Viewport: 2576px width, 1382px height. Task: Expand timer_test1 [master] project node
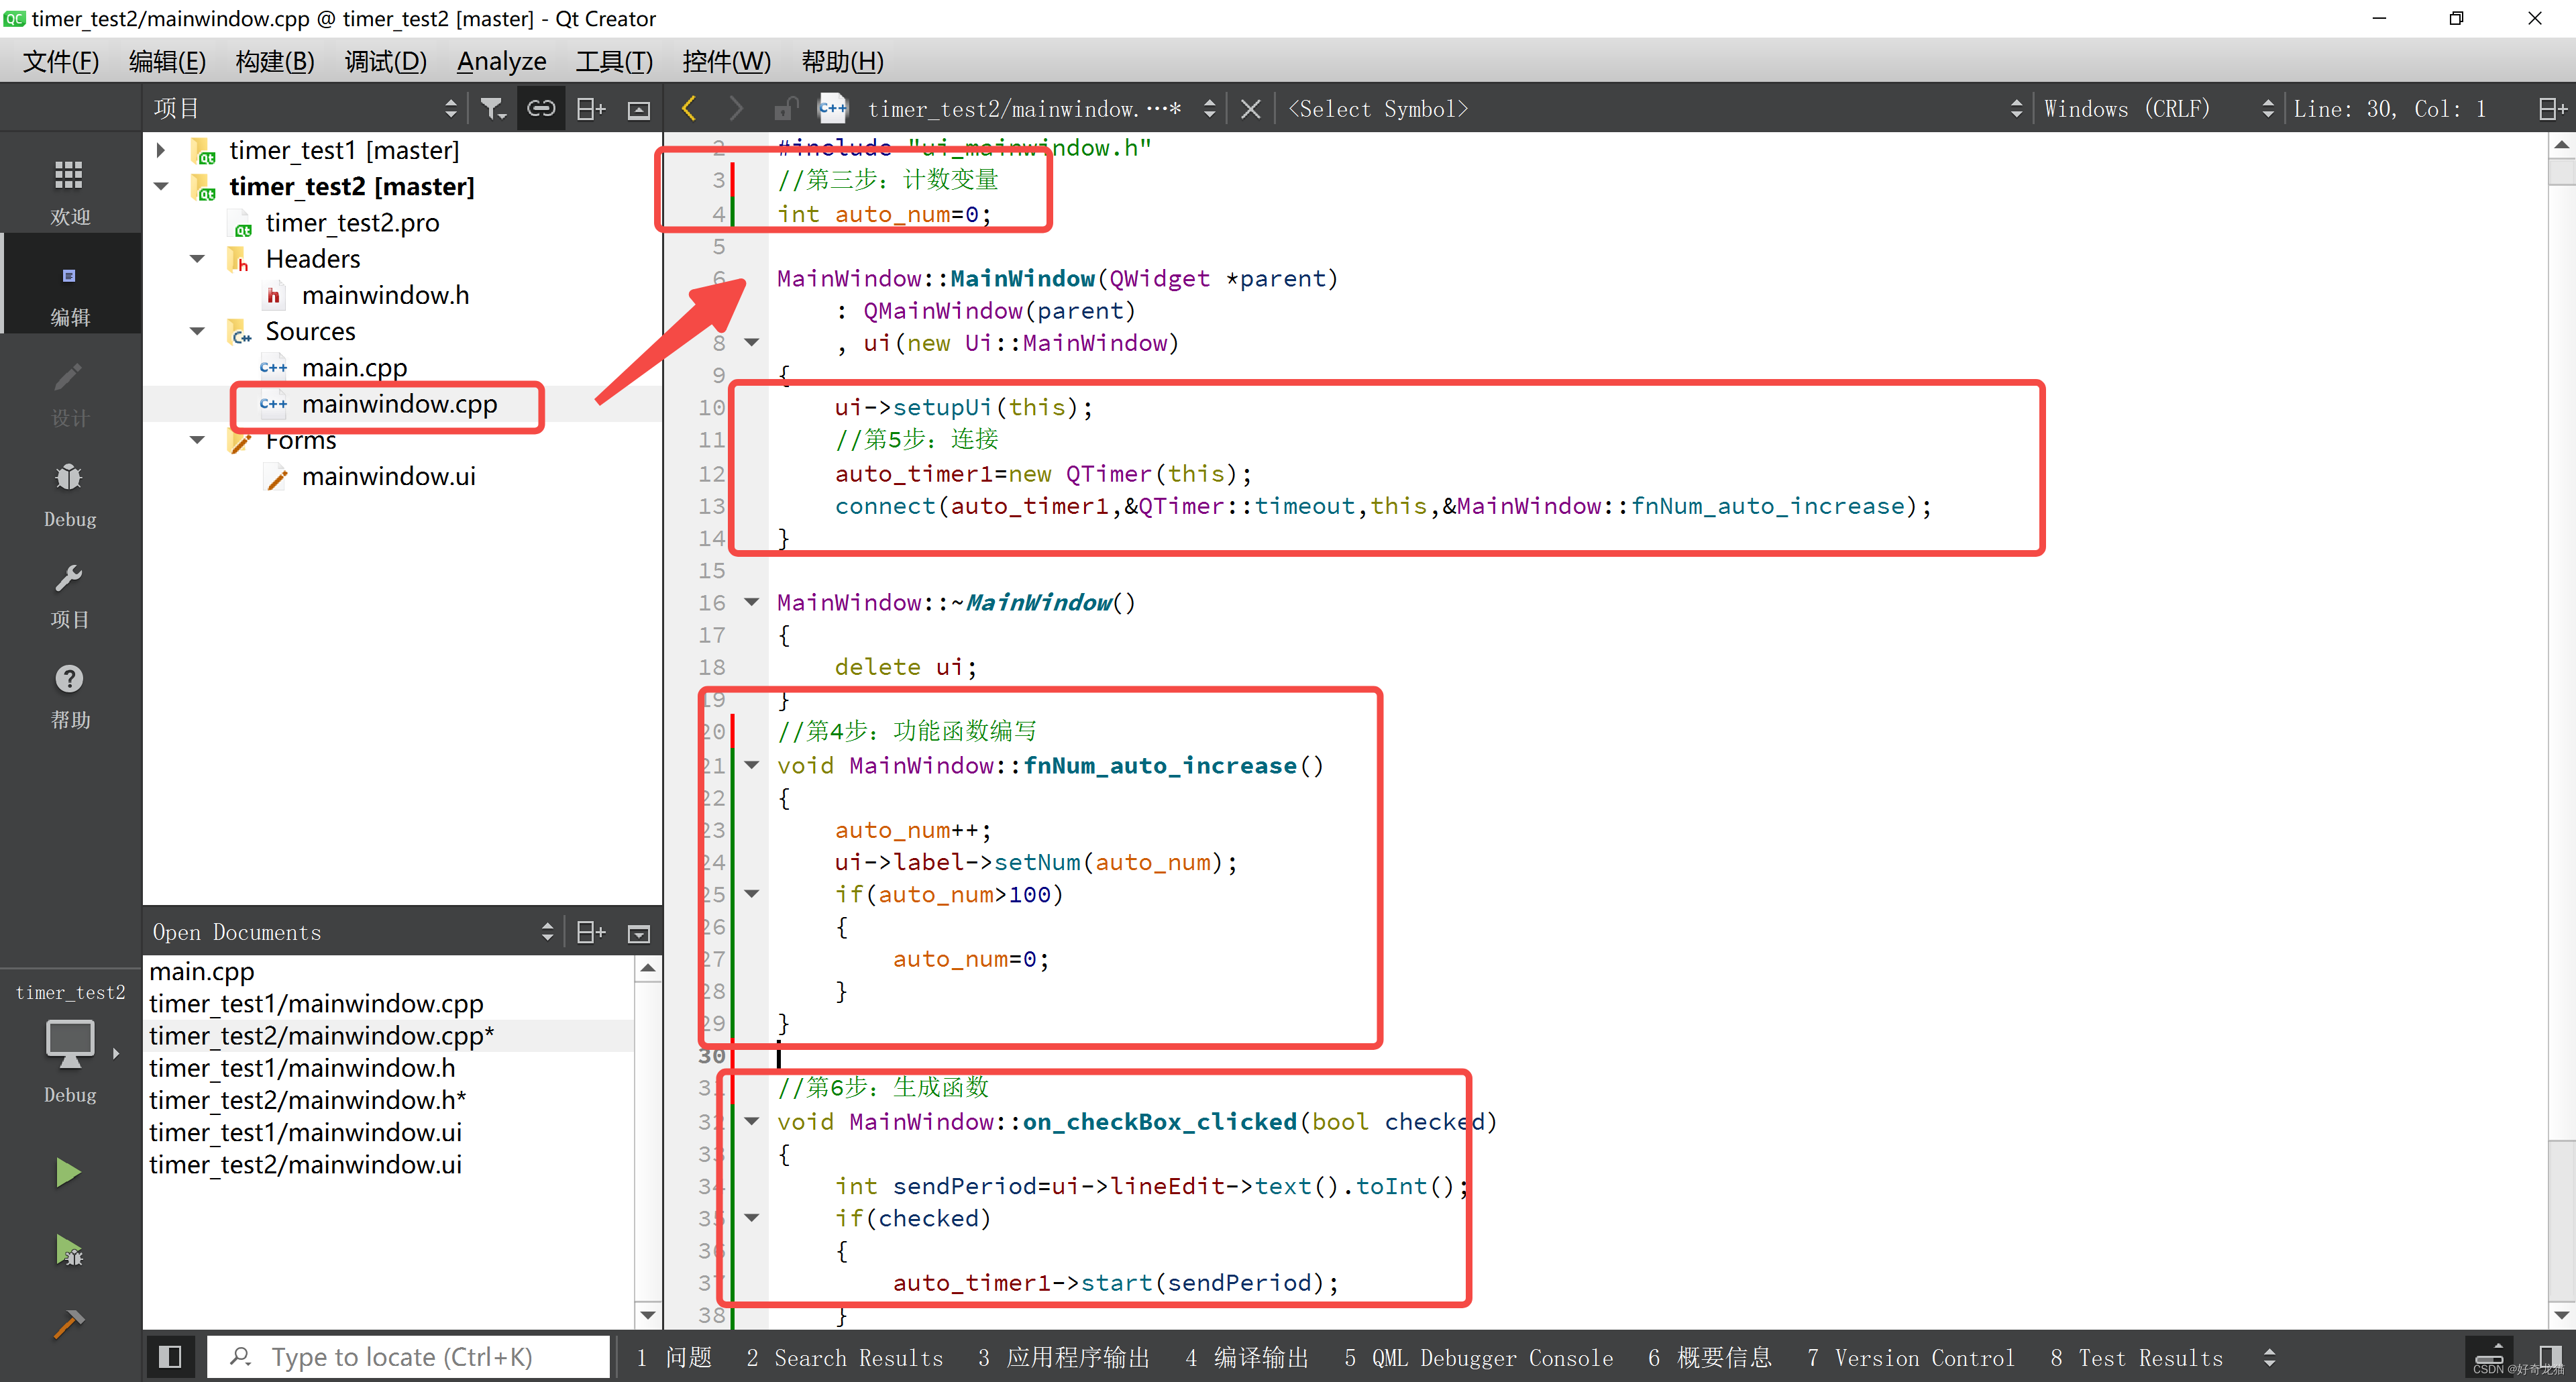[x=160, y=150]
